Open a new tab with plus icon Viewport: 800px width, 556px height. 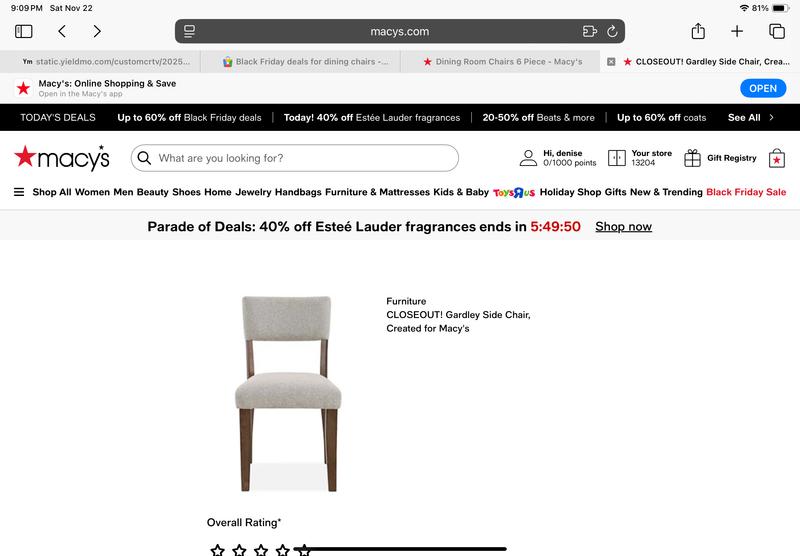(737, 32)
